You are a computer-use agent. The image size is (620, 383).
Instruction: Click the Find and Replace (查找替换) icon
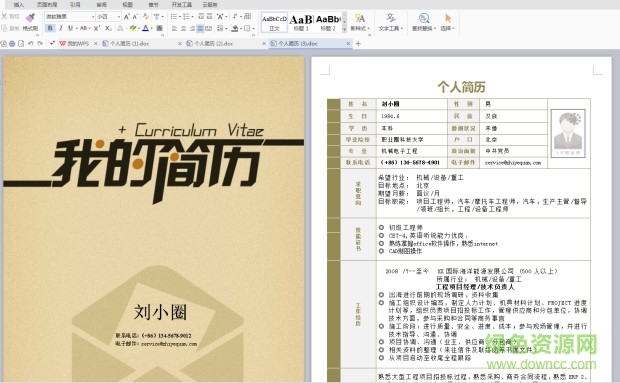tap(424, 18)
